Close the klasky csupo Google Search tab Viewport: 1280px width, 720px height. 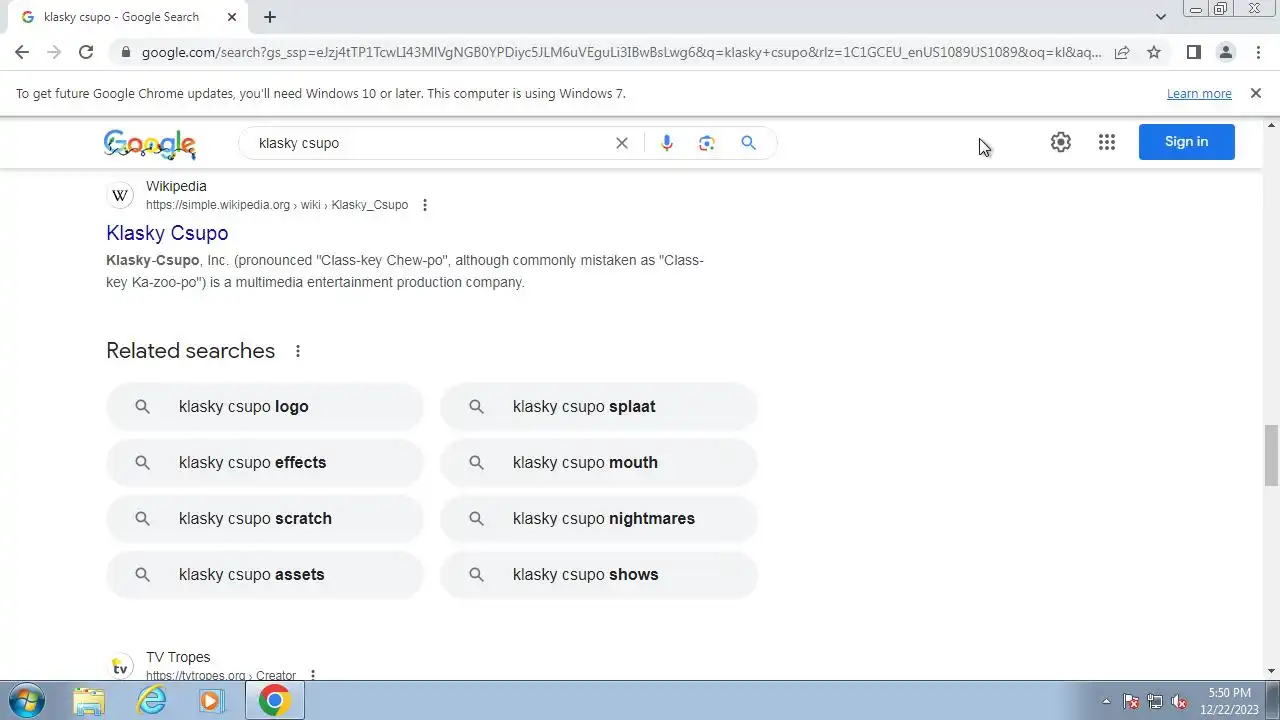(x=232, y=17)
